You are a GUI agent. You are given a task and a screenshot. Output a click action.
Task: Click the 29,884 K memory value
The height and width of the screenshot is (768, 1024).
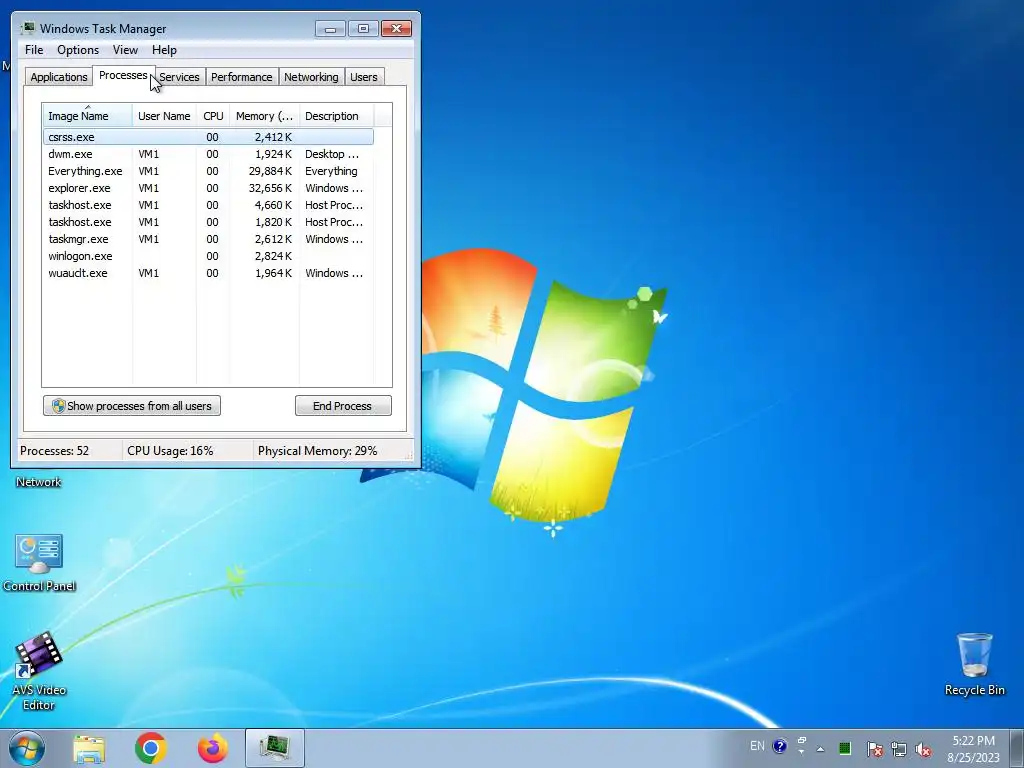[x=270, y=171]
